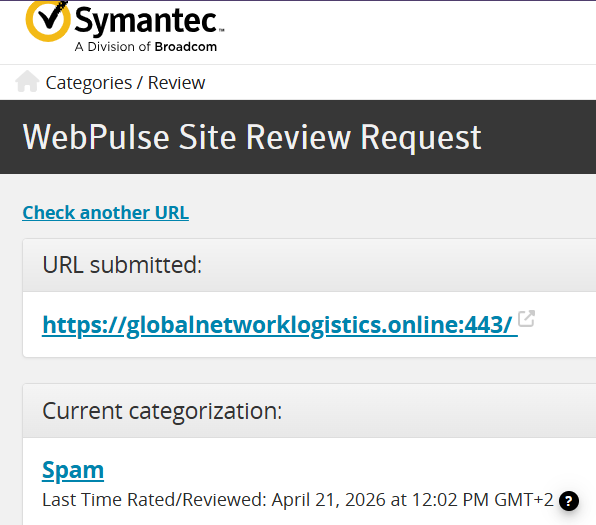Image resolution: width=596 pixels, height=525 pixels.
Task: Select the Review breadcrumb item
Action: pos(176,83)
